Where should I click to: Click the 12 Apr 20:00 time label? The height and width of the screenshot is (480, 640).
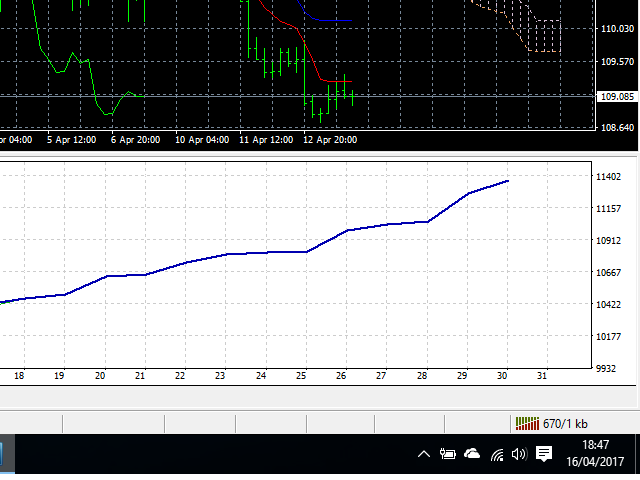click(333, 140)
